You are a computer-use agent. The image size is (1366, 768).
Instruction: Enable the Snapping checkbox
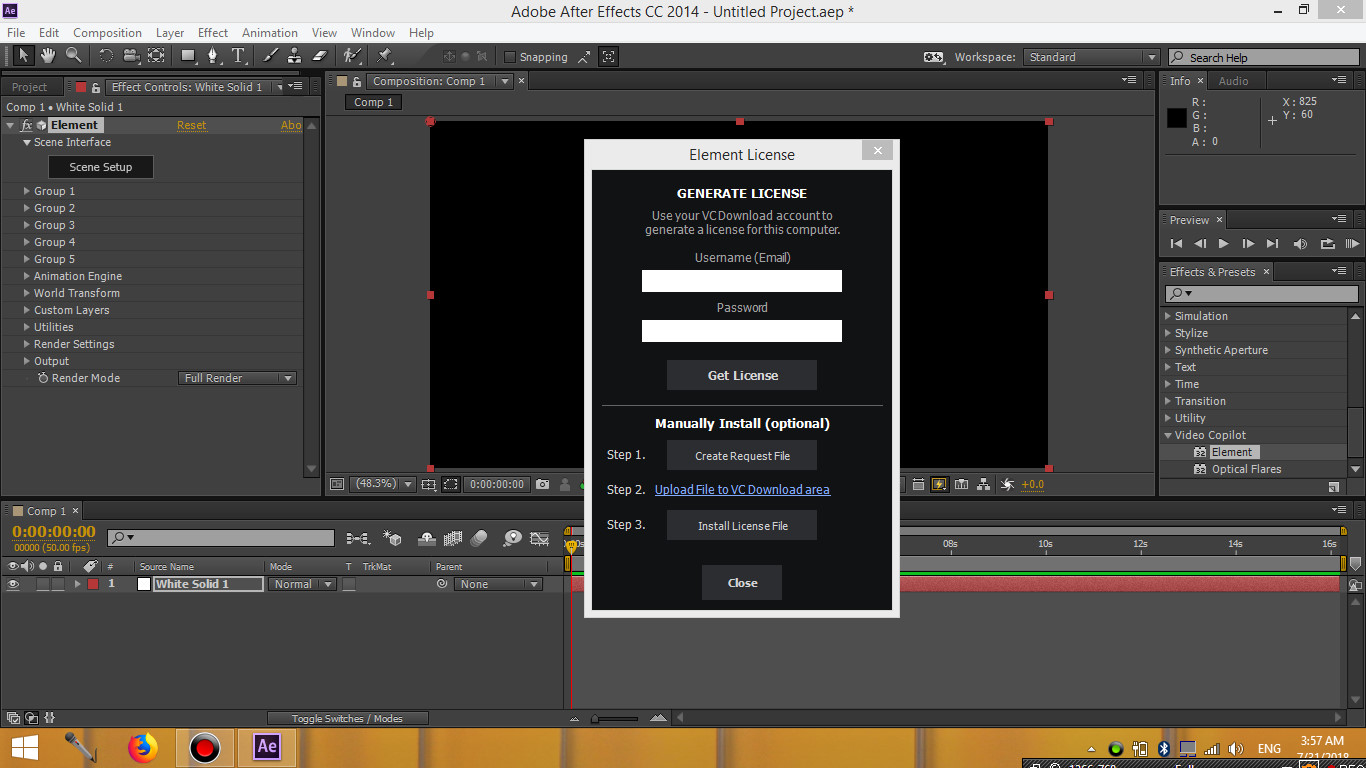click(510, 57)
